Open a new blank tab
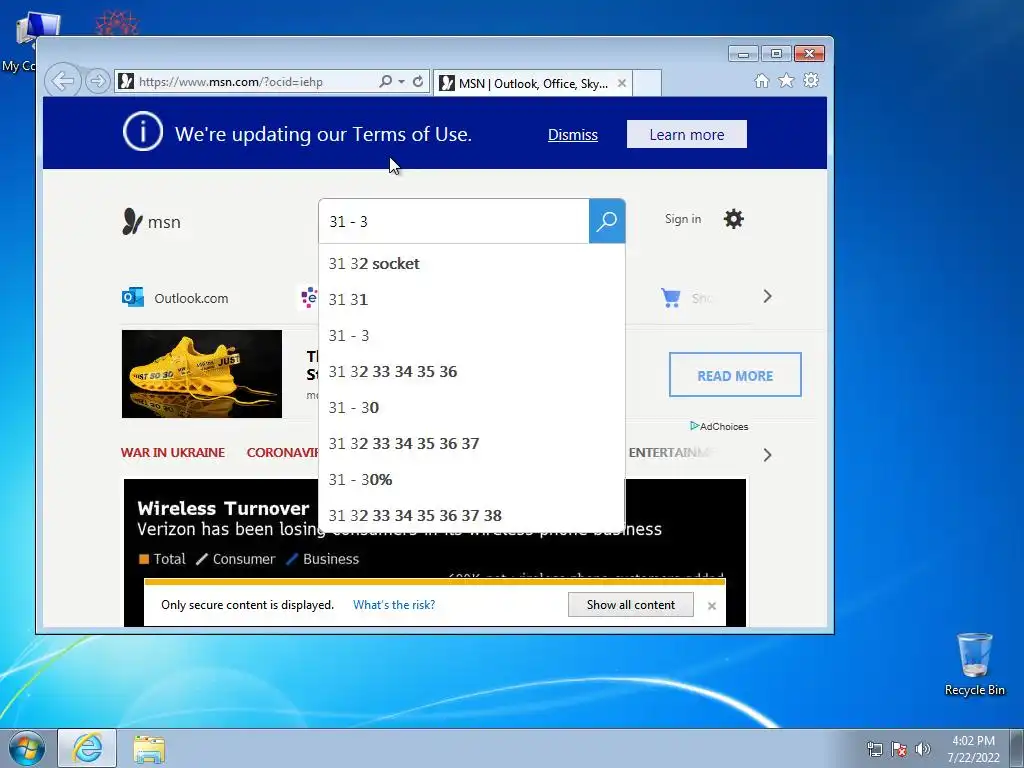 click(x=647, y=84)
